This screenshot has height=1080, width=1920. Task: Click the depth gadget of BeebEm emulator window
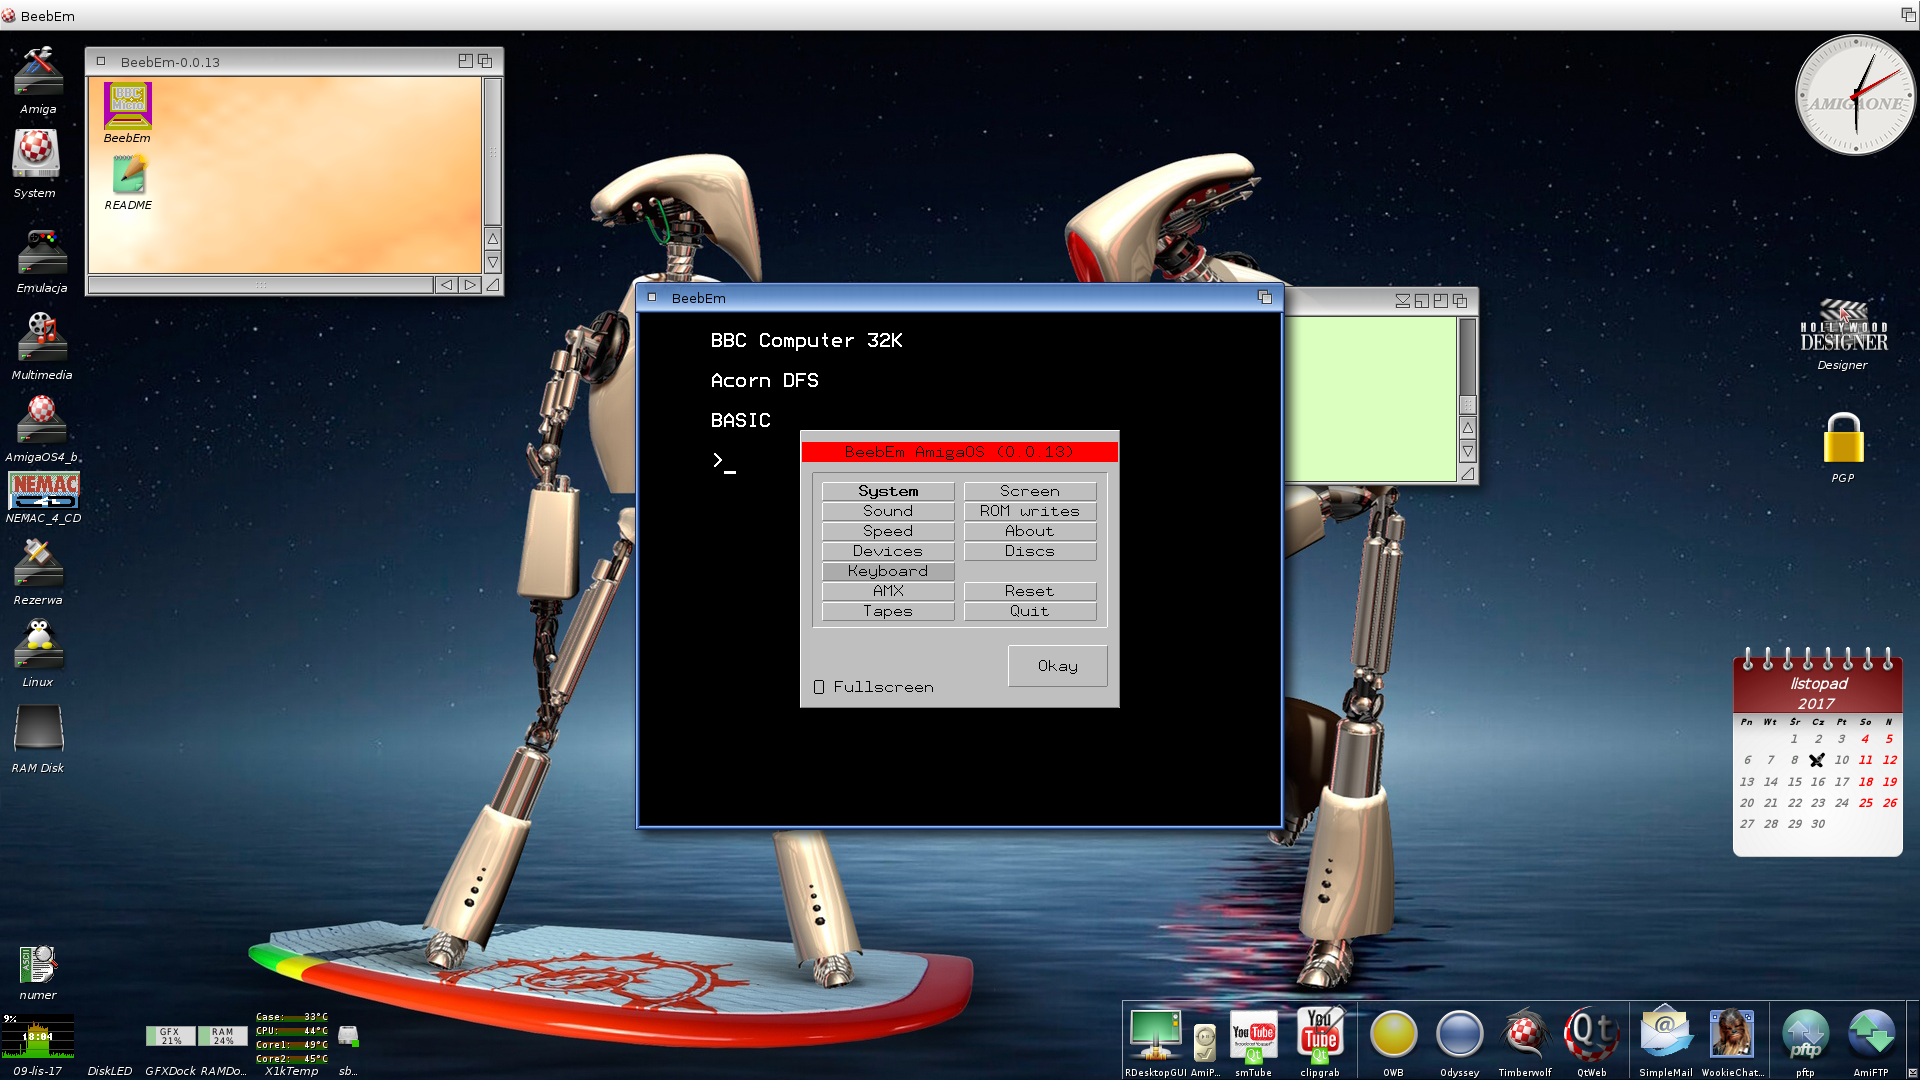point(1264,297)
